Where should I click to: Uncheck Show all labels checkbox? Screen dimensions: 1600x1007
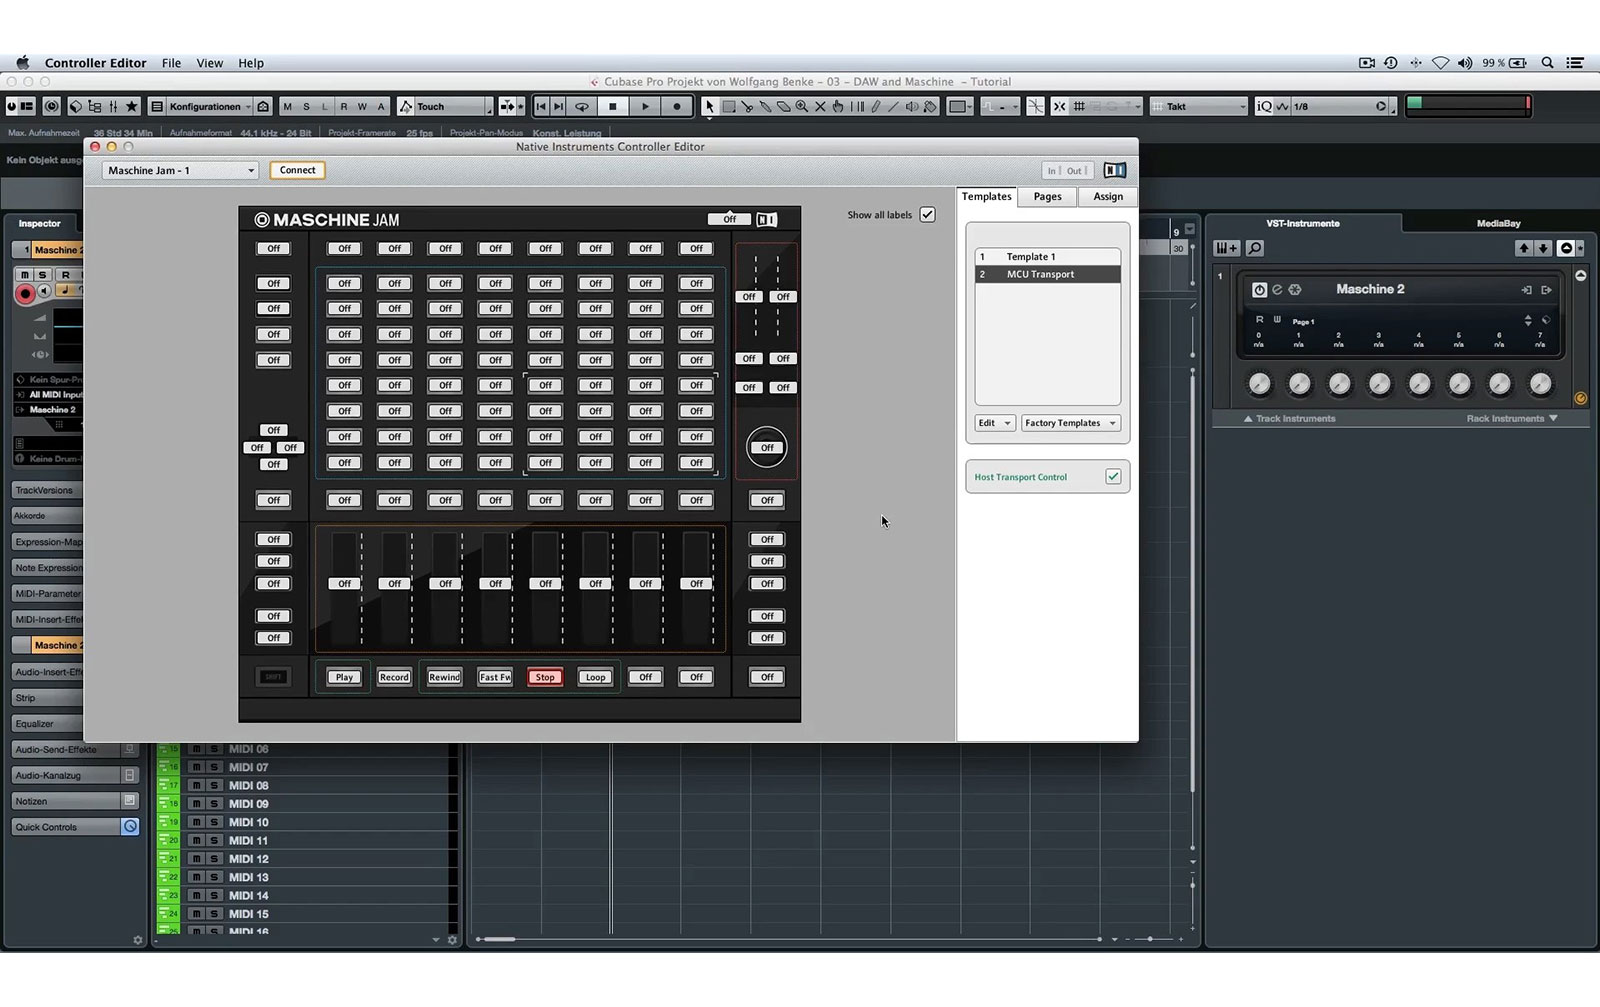[928, 214]
